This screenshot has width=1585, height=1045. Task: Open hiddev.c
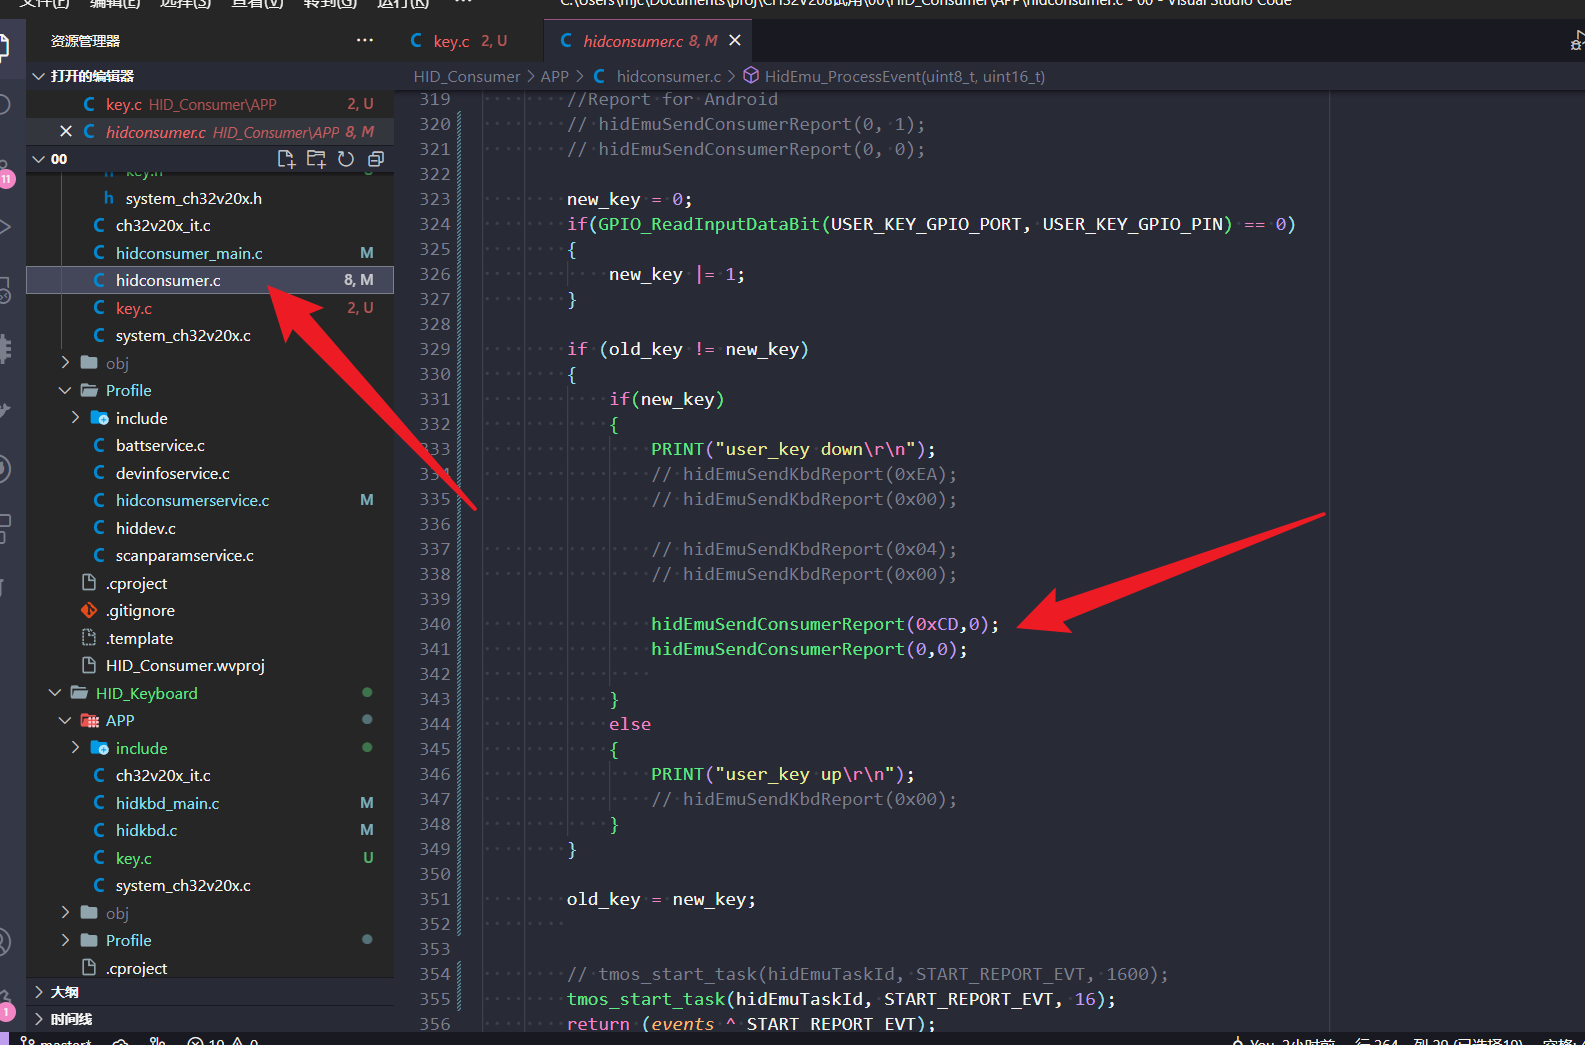(210, 528)
